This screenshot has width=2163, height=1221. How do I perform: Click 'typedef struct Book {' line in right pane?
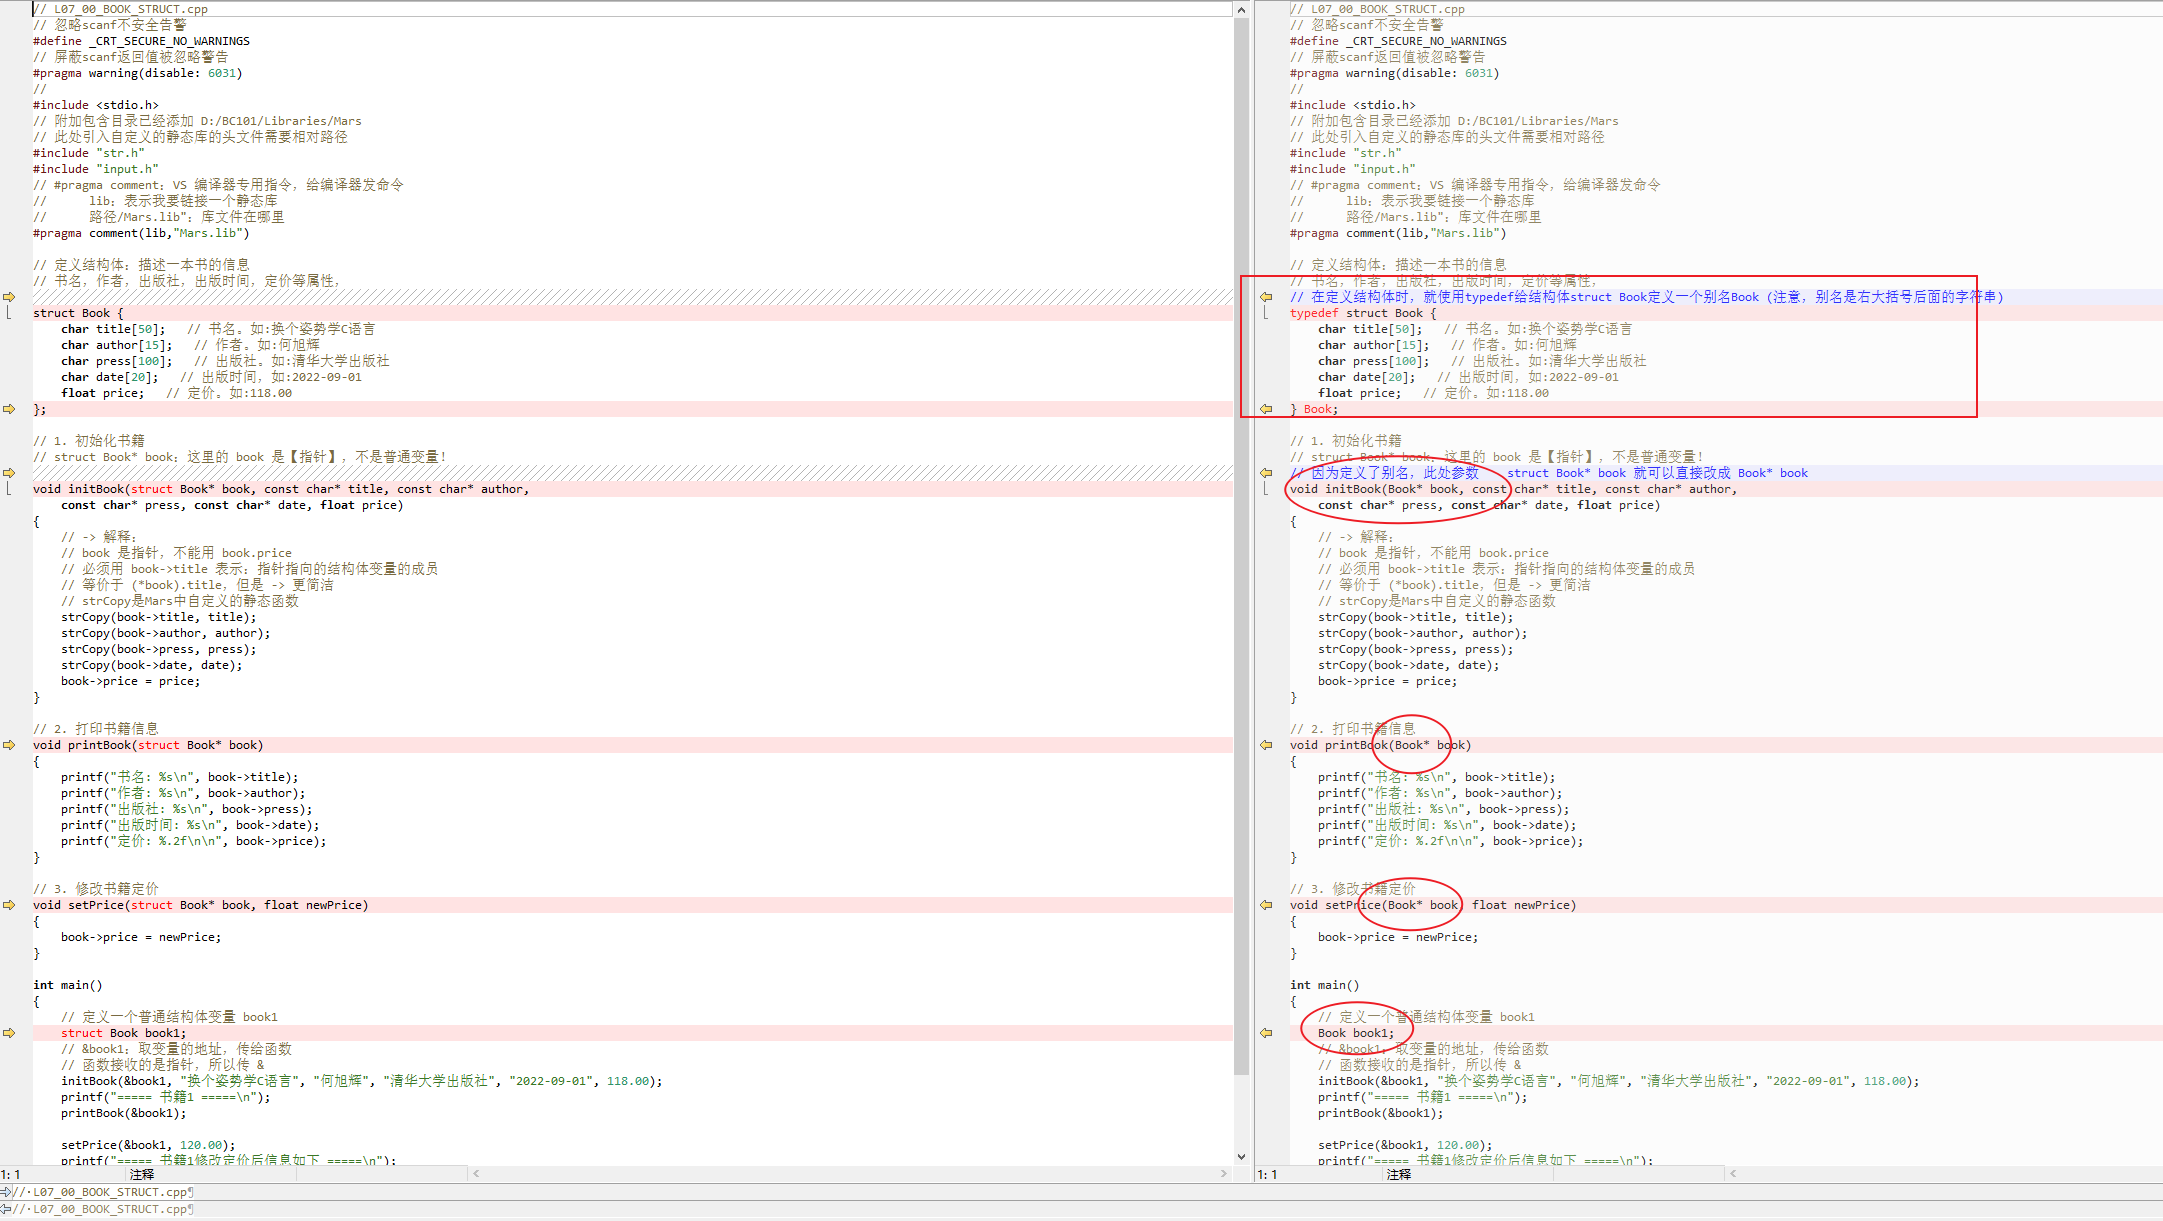pyautogui.click(x=1363, y=313)
